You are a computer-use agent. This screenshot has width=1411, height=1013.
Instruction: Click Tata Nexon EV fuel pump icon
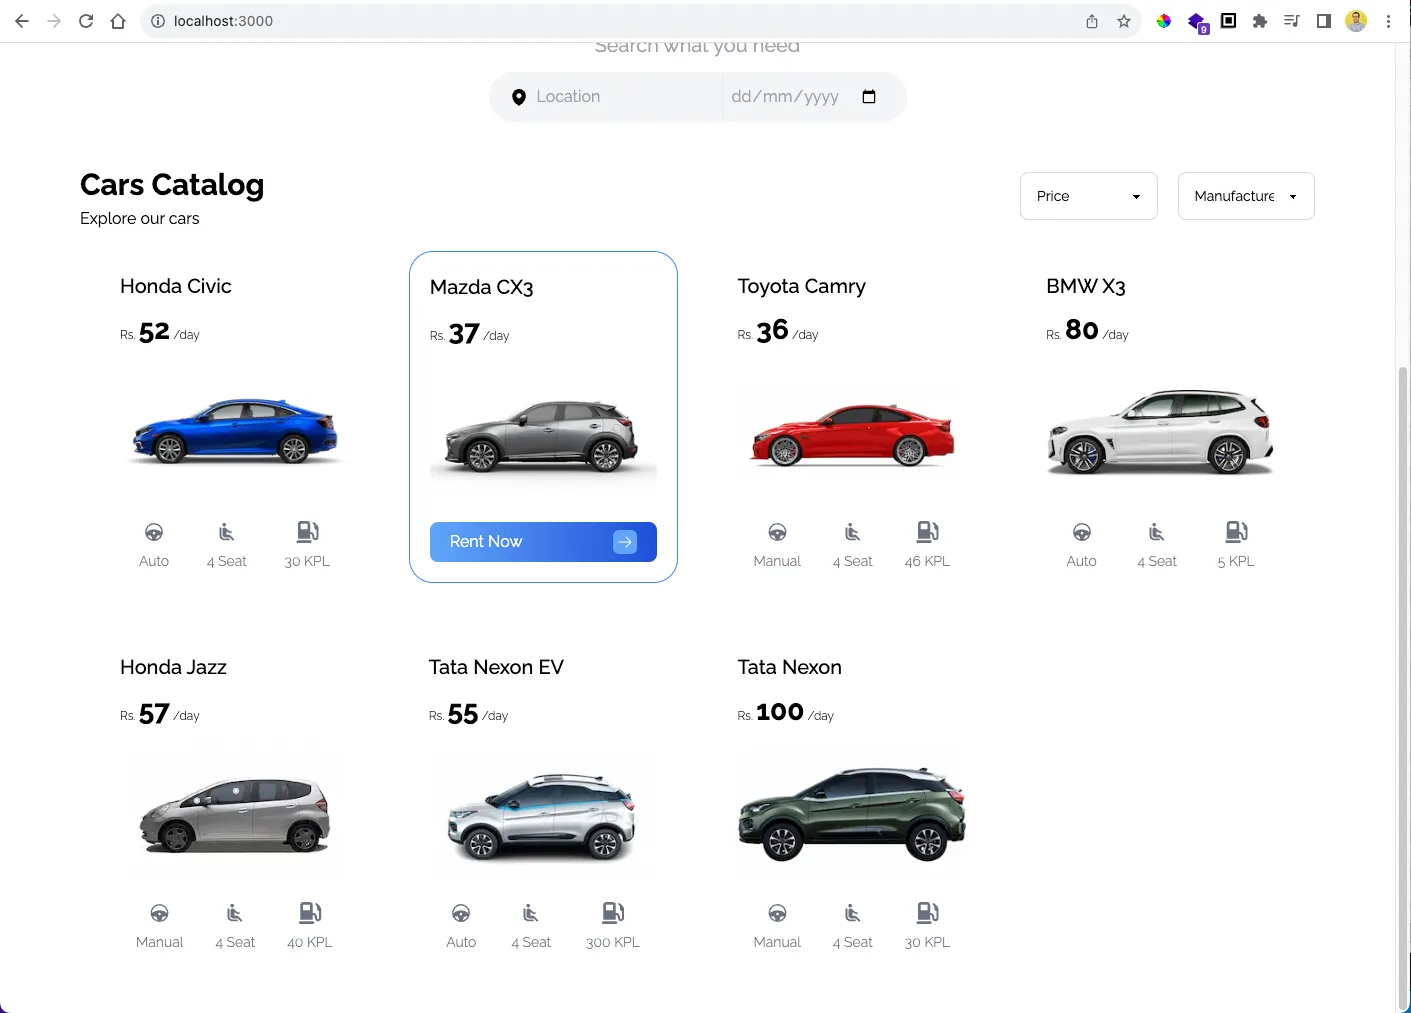coord(613,913)
